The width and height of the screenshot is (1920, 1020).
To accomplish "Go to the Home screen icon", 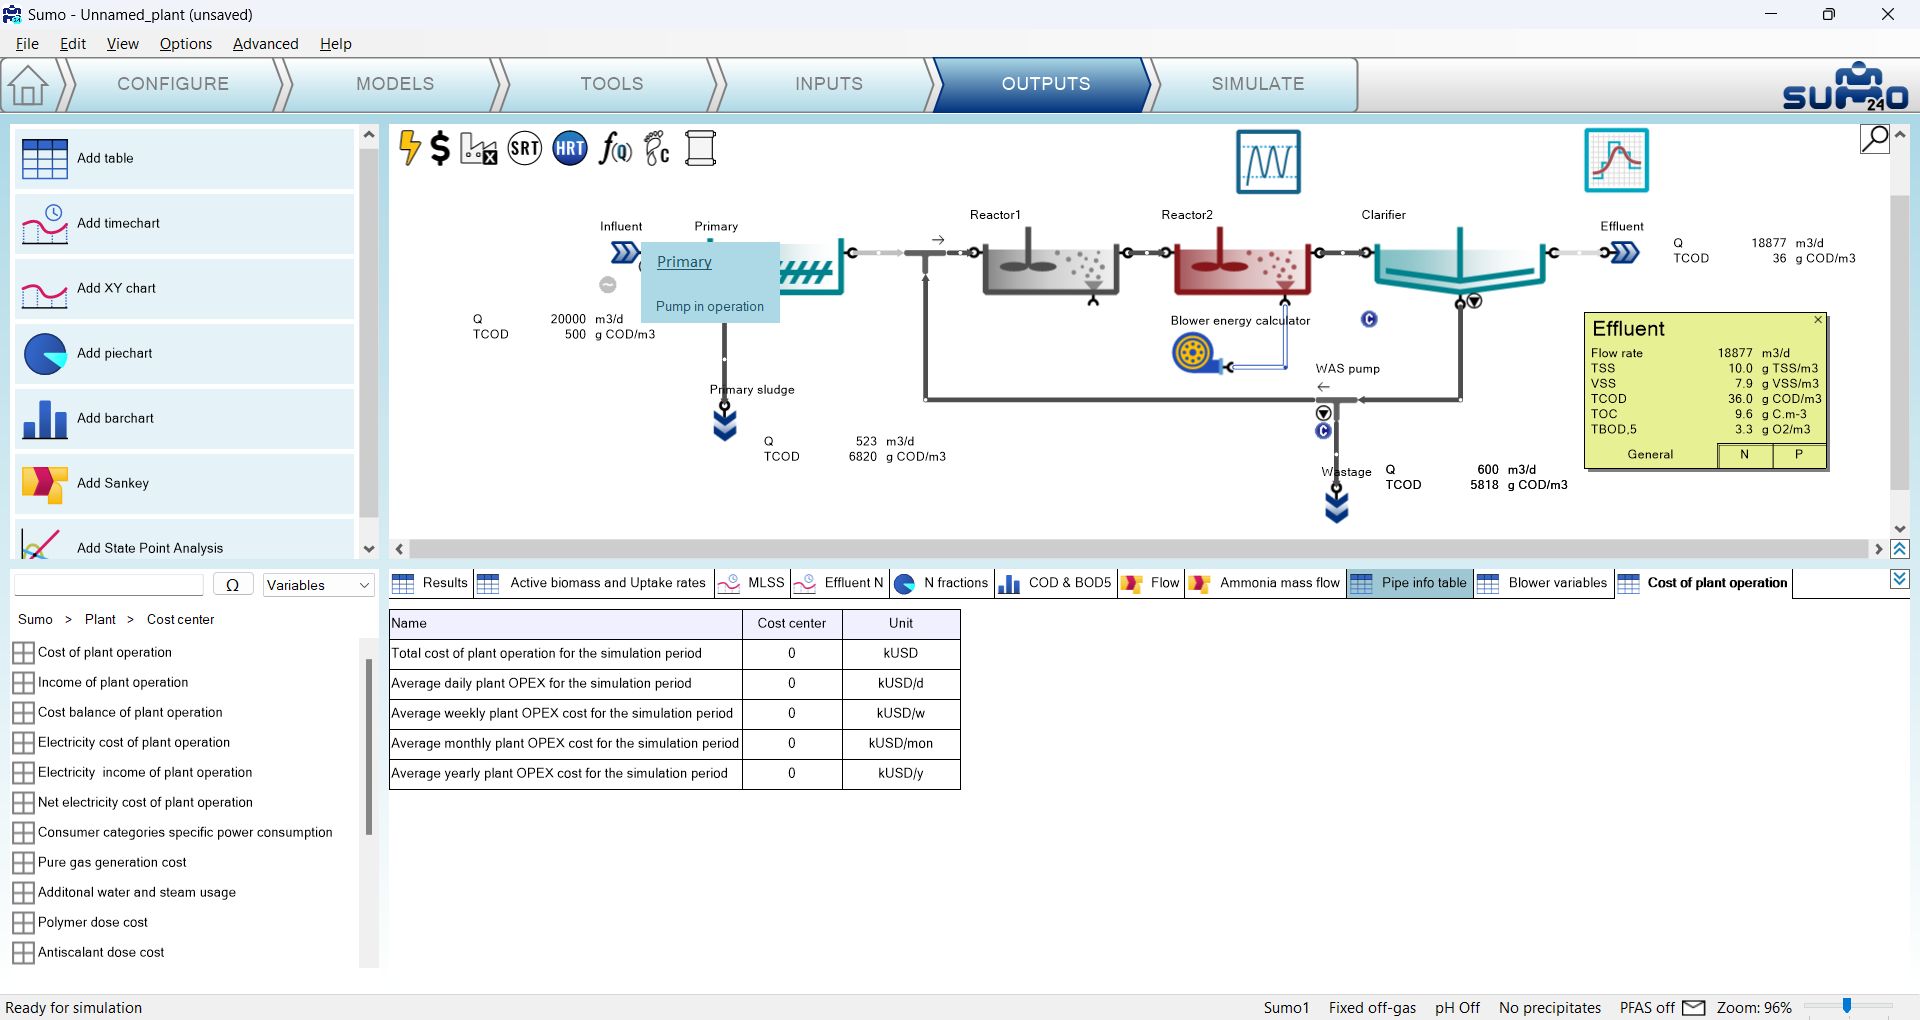I will pos(28,85).
